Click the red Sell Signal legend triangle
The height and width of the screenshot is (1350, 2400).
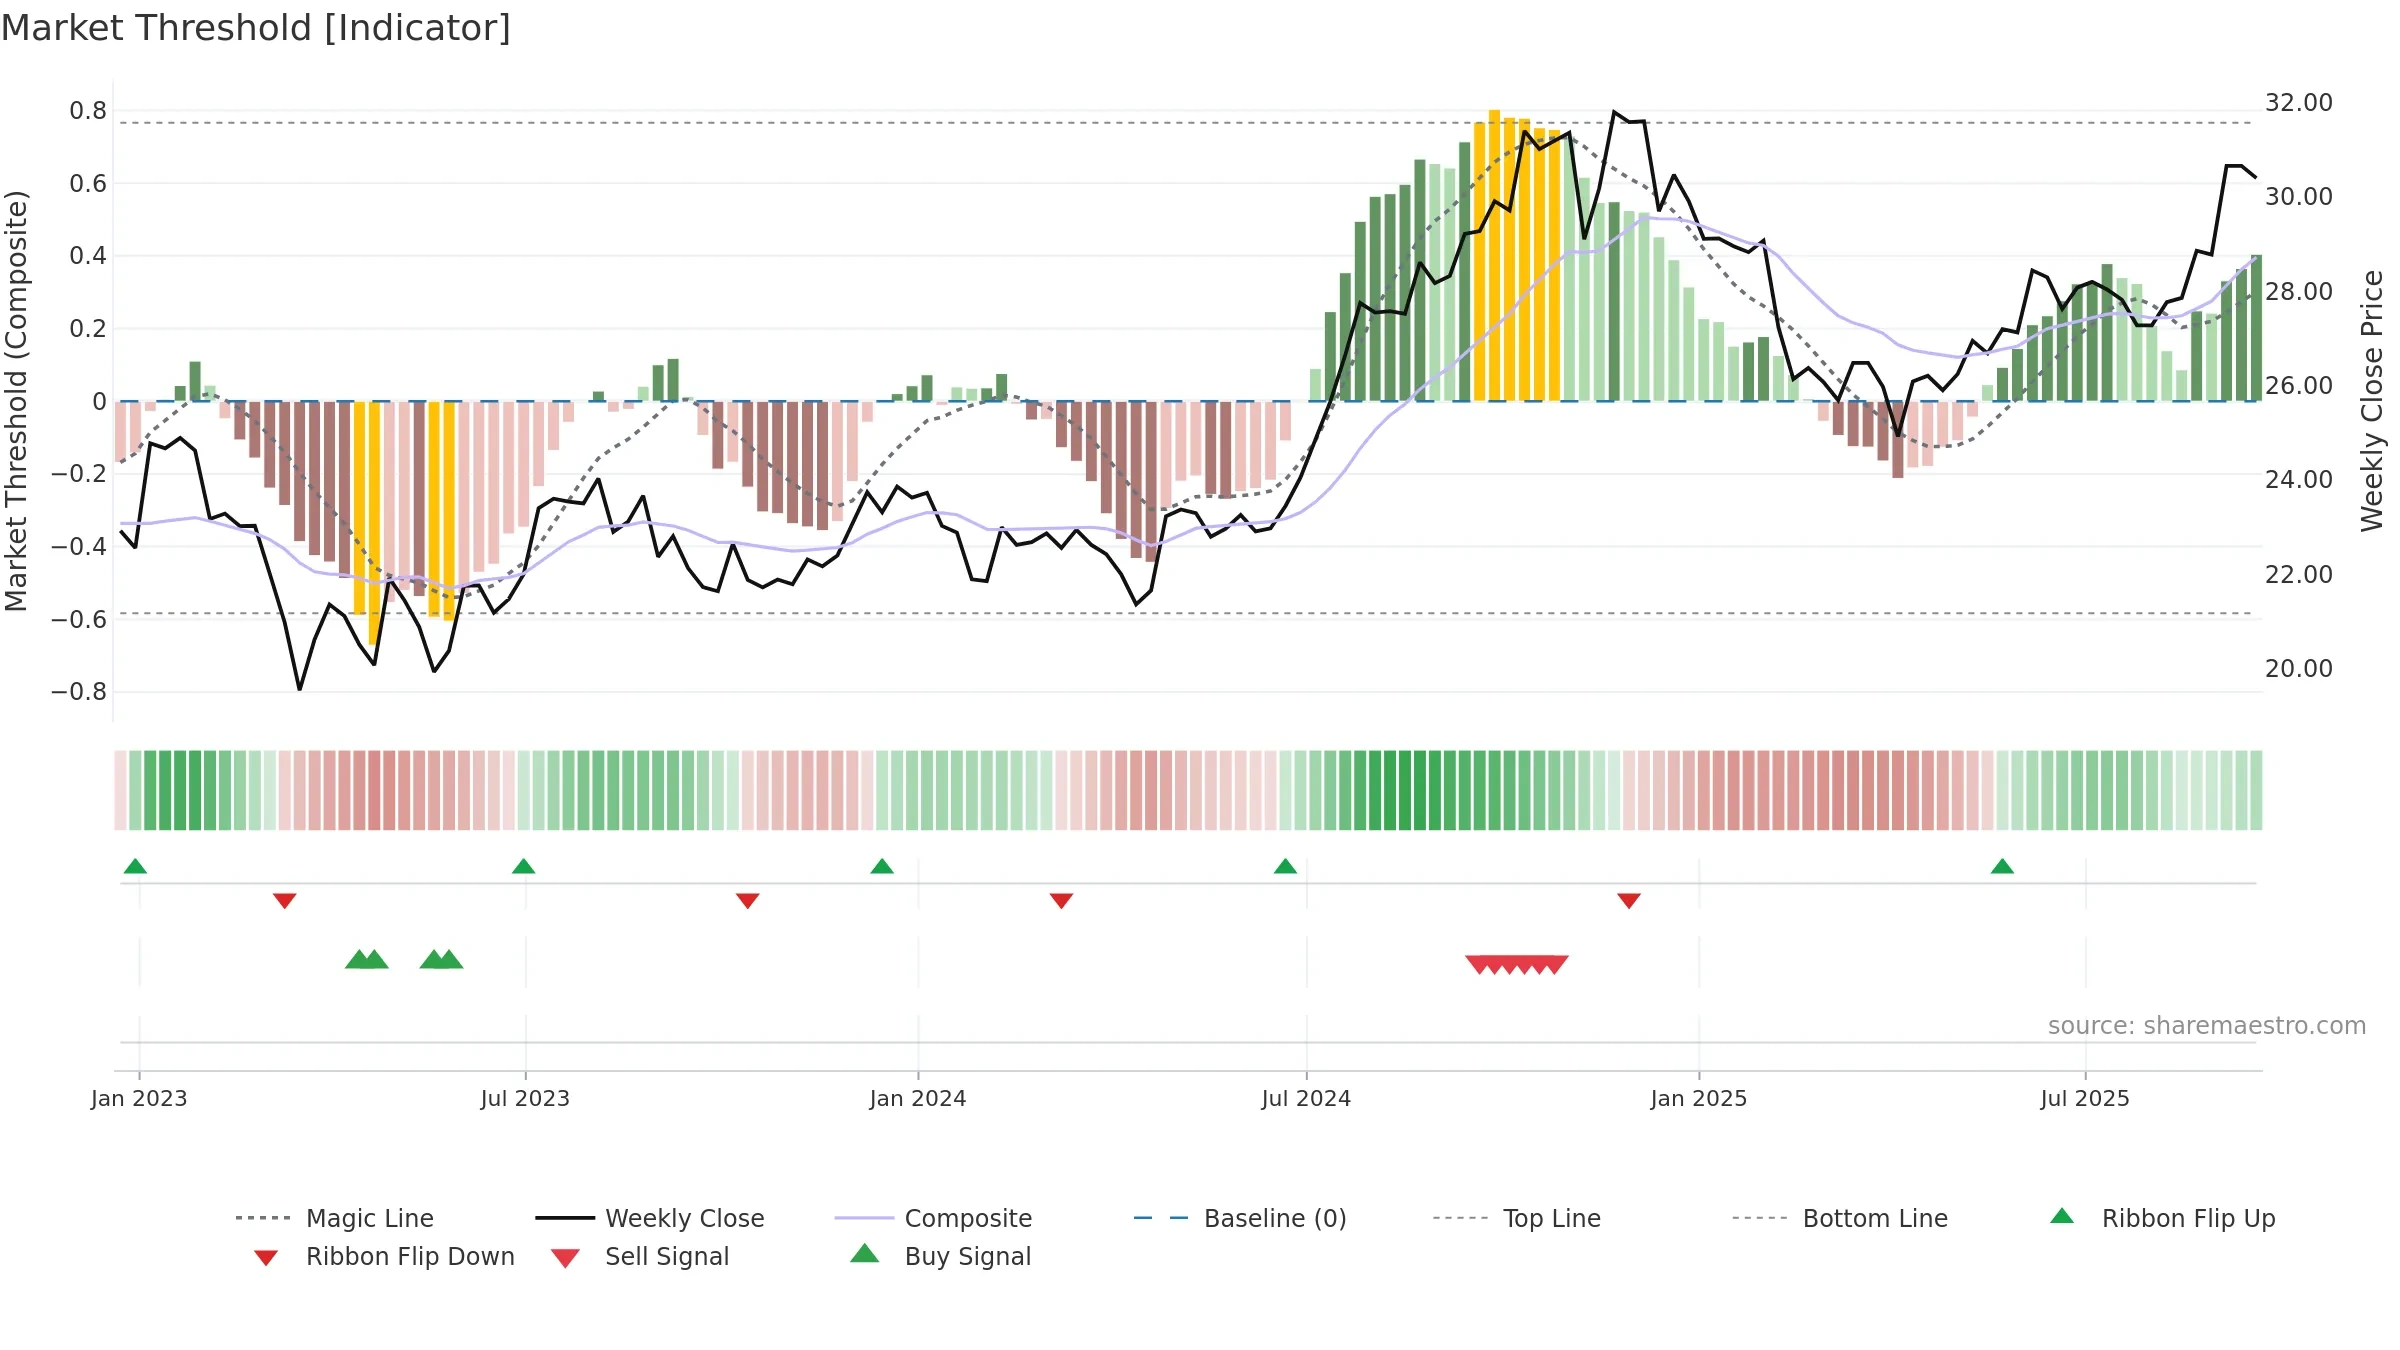coord(565,1258)
